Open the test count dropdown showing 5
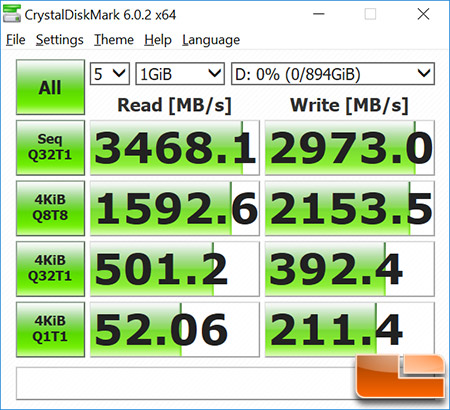The width and height of the screenshot is (450, 410). [110, 74]
